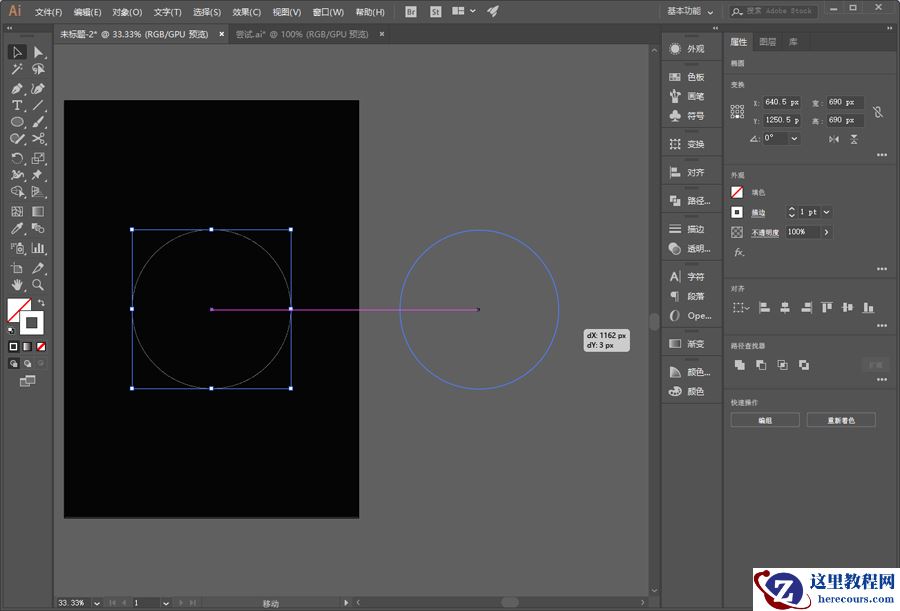
Task: Open the rotation angle dropdown
Action: click(794, 138)
